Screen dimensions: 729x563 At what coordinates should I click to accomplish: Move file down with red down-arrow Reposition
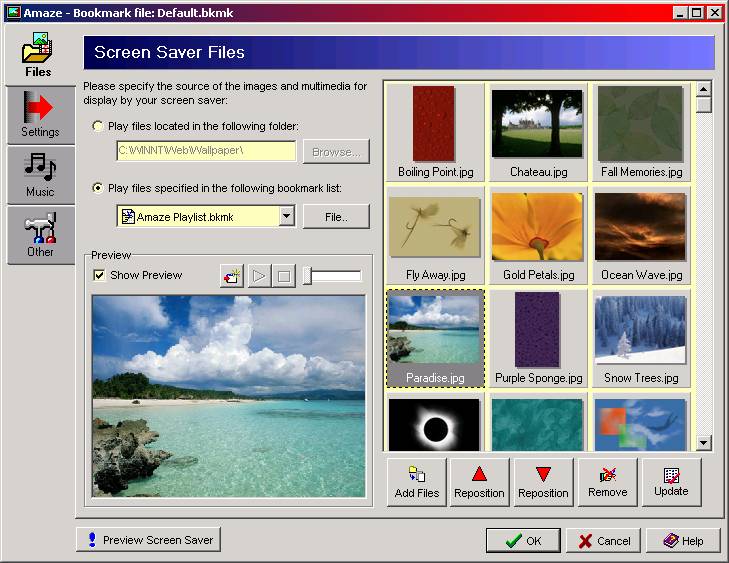(x=543, y=482)
